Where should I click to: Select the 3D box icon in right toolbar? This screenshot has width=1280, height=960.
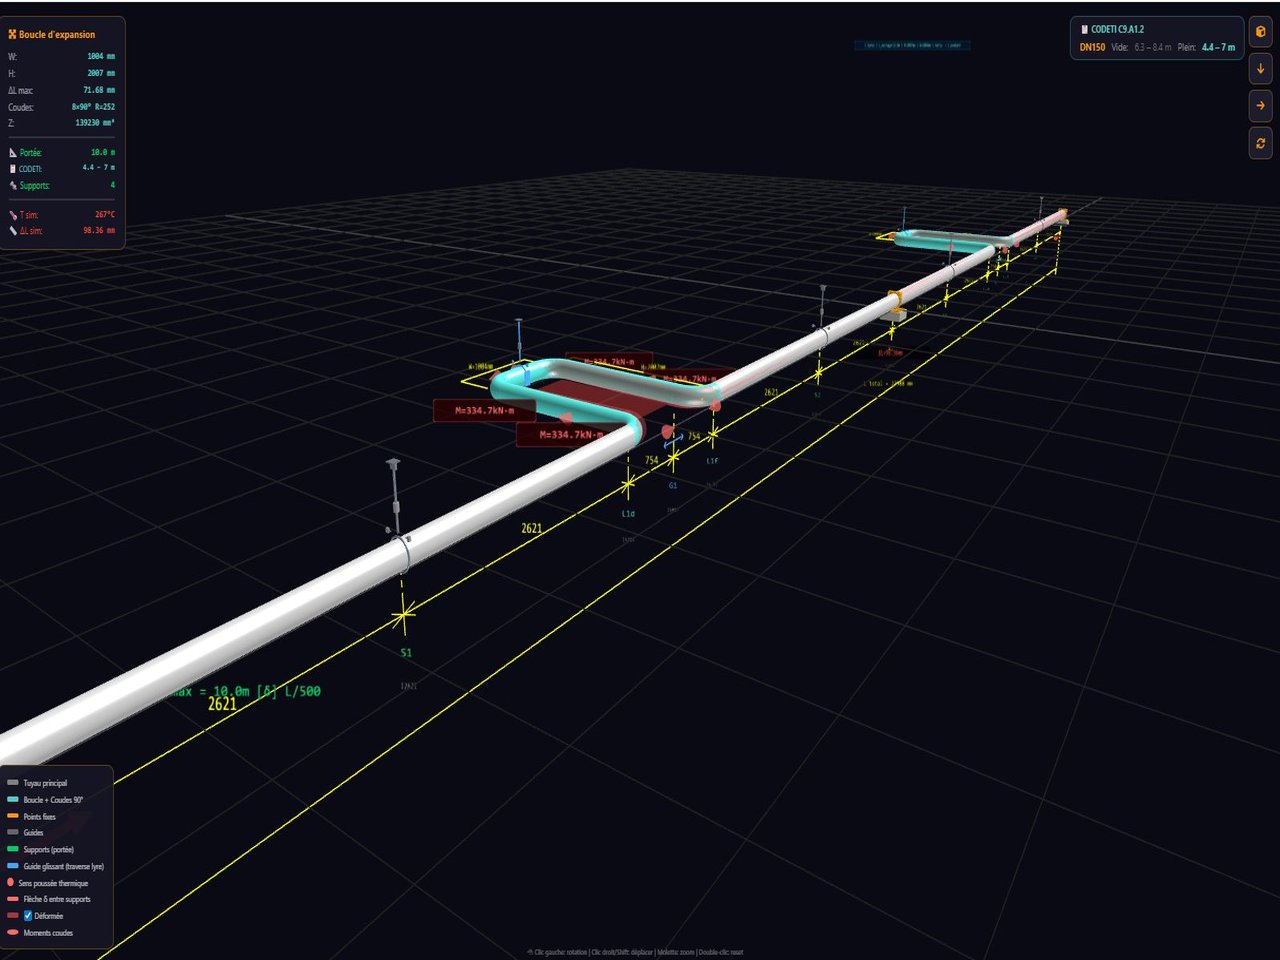pyautogui.click(x=1260, y=32)
